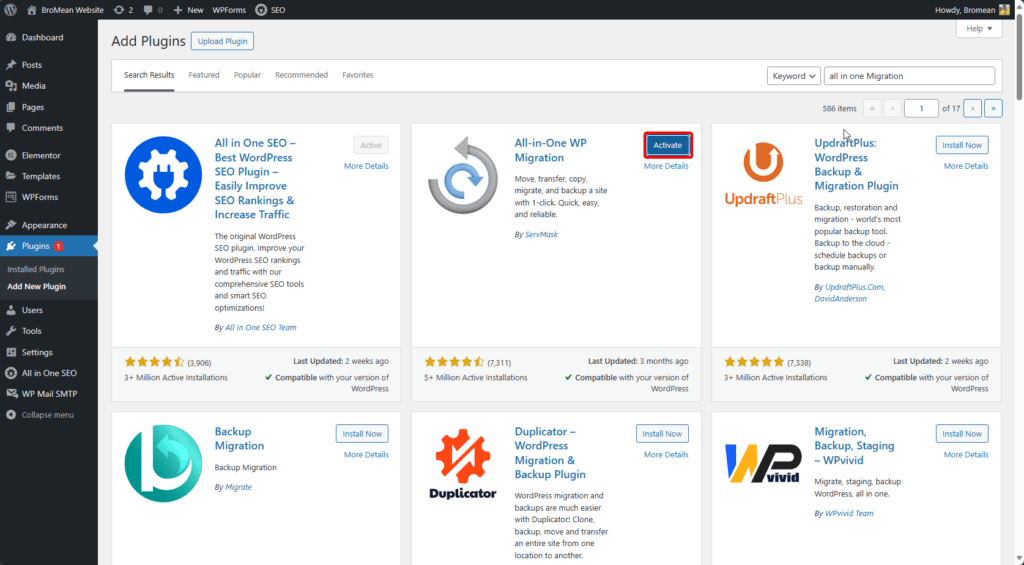Switch to the Favorites tab
This screenshot has width=1024, height=565.
point(357,75)
